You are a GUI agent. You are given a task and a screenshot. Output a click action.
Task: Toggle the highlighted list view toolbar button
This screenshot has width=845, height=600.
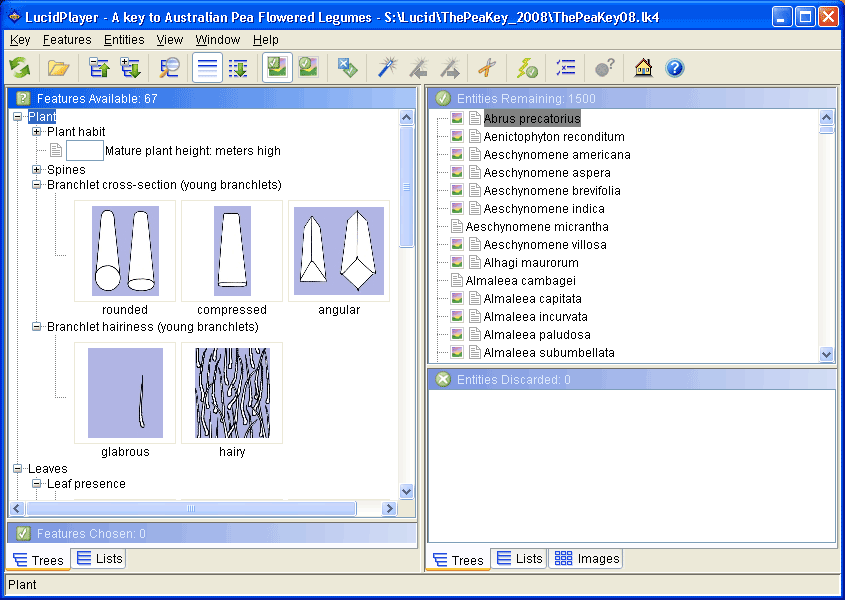pyautogui.click(x=207, y=68)
